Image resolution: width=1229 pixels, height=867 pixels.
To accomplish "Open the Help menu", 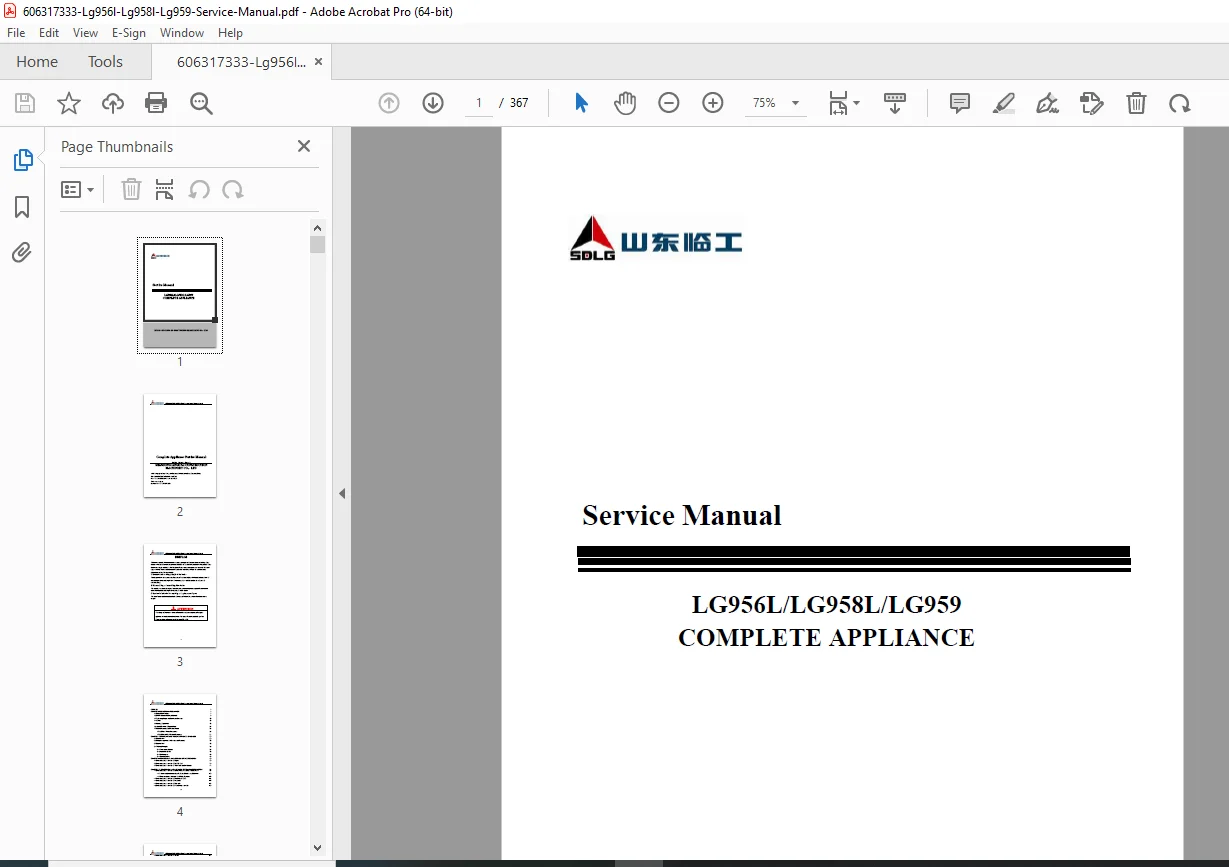I will [230, 33].
